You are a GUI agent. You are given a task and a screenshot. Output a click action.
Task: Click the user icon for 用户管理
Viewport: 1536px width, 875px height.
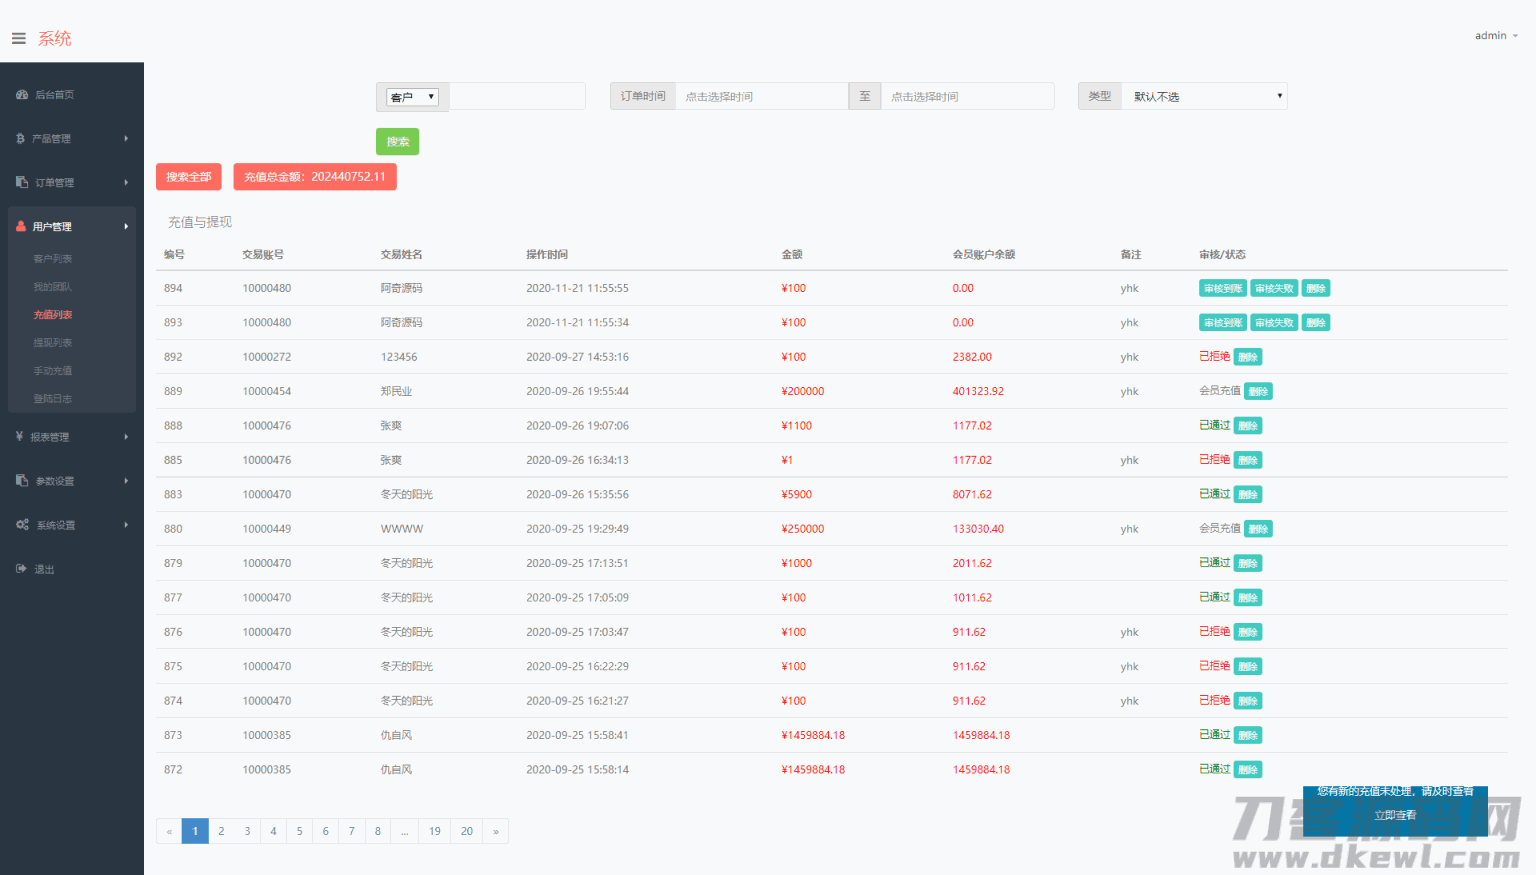(x=21, y=227)
